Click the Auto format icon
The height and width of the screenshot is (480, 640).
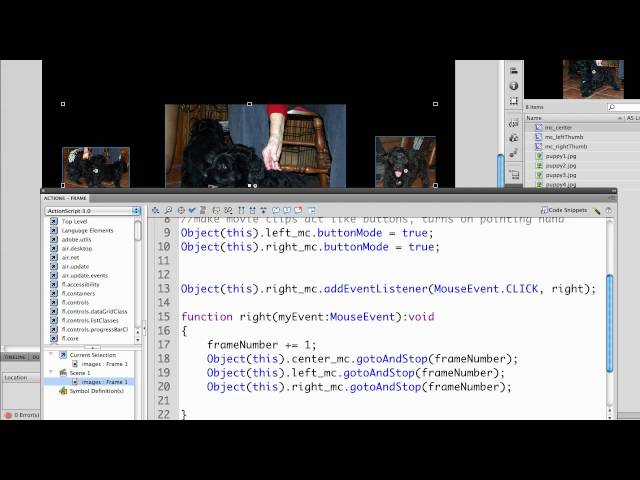[202, 211]
